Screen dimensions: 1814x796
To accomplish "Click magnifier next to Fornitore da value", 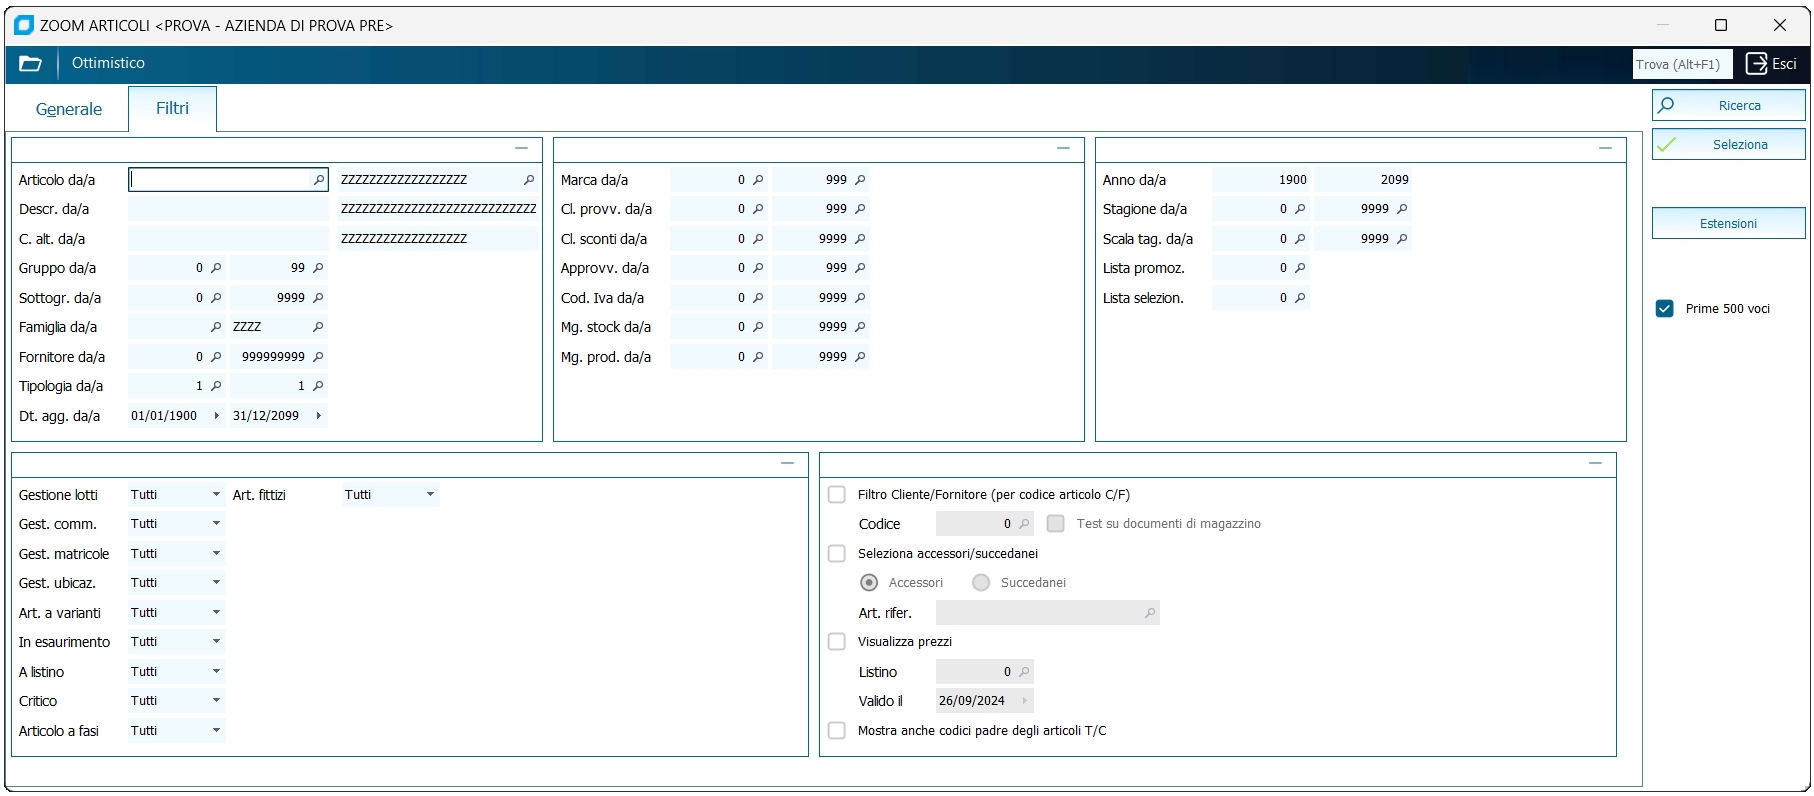I will pos(216,357).
